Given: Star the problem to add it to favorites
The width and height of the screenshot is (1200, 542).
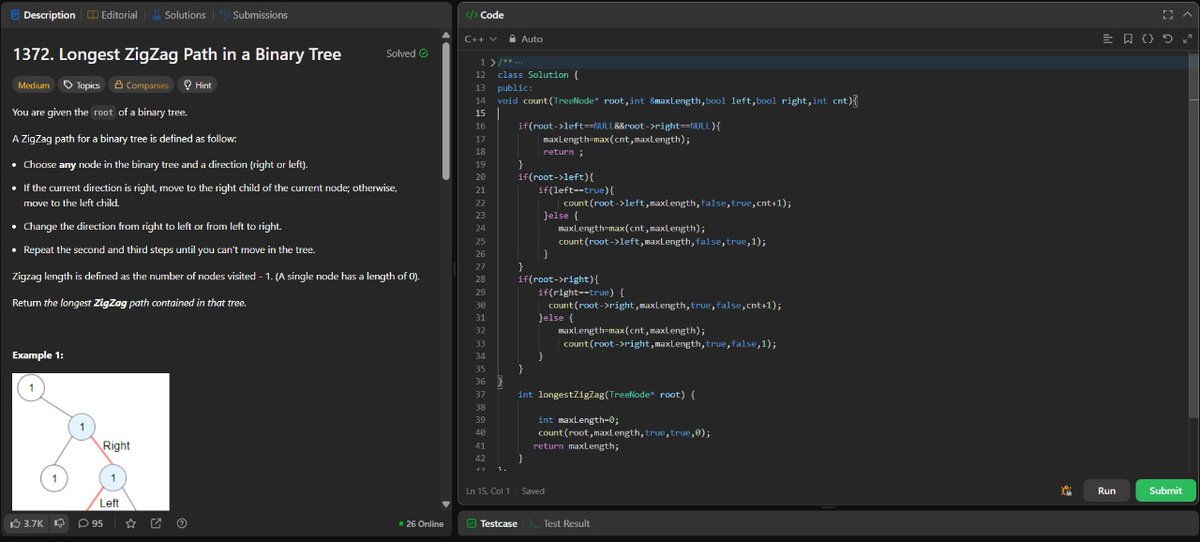Looking at the screenshot, I should coord(130,523).
